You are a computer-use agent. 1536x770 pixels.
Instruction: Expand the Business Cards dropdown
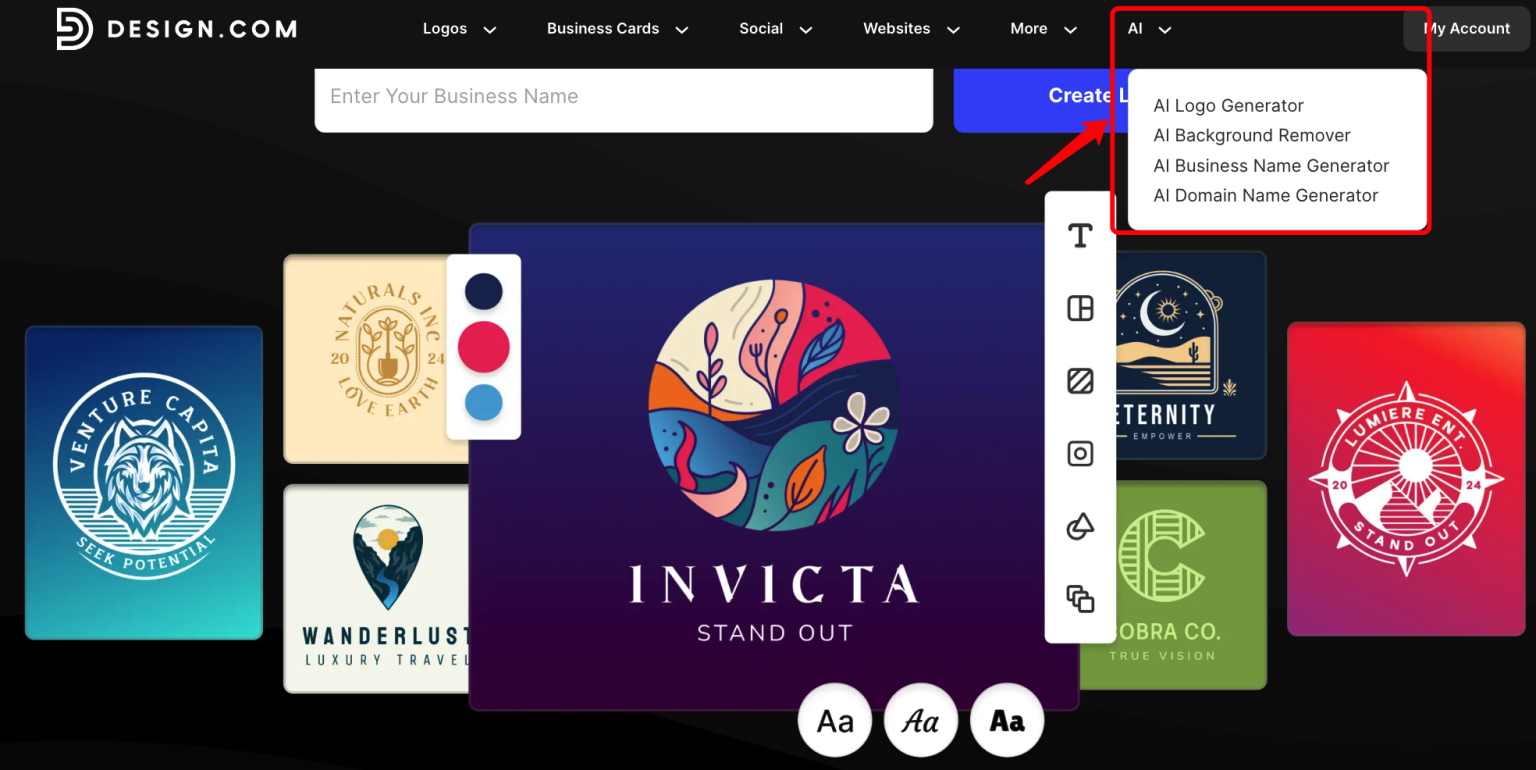pyautogui.click(x=617, y=29)
